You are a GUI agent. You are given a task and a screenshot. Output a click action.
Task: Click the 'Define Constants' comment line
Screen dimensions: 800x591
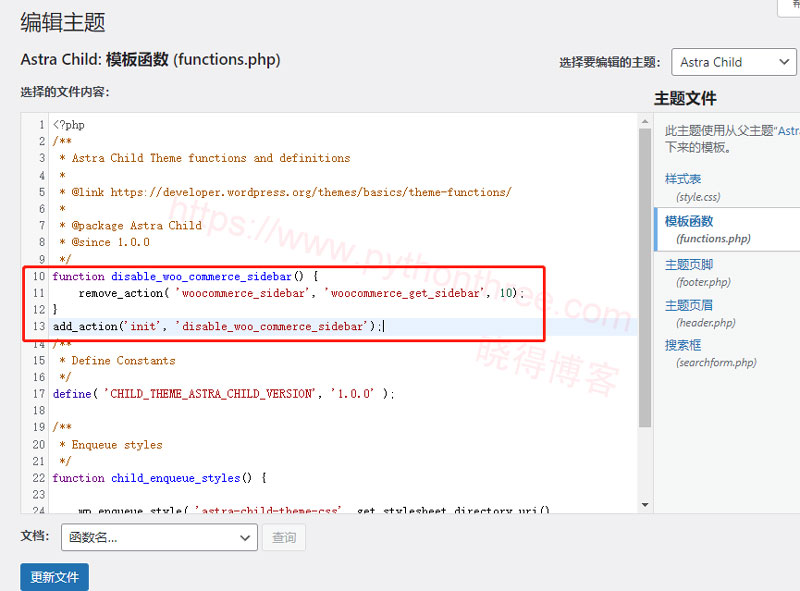[x=123, y=361]
